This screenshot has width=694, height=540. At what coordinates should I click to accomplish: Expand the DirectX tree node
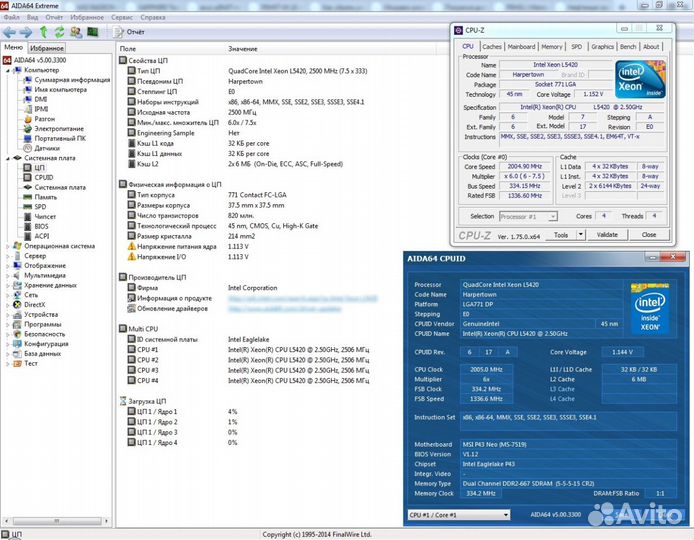(8, 305)
